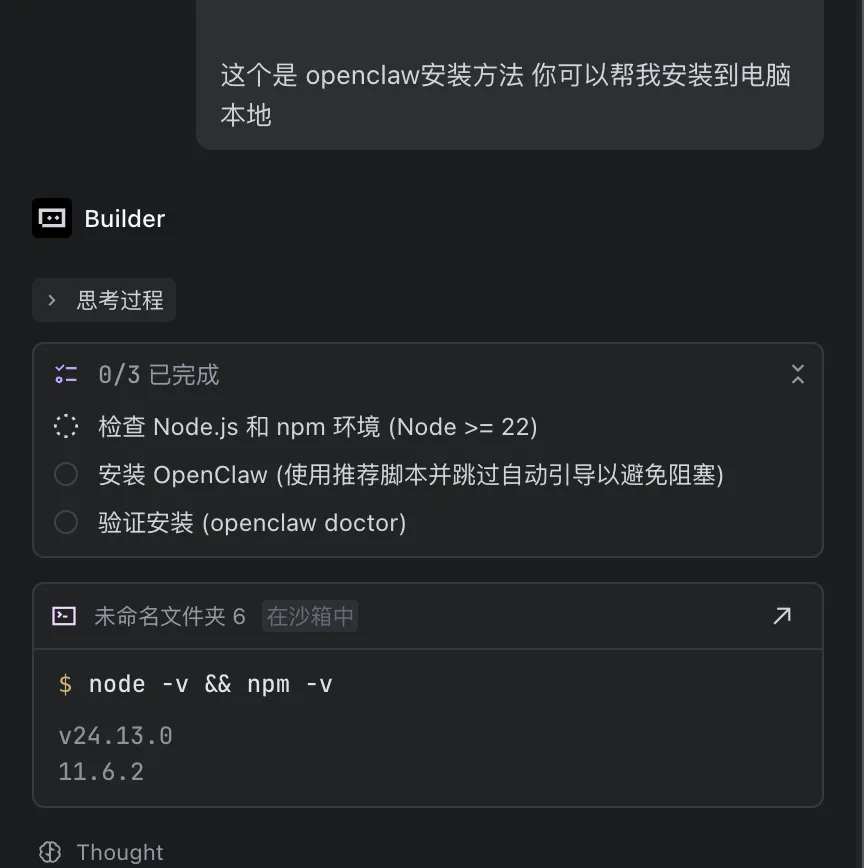Expand the Thought section label
Image resolution: width=864 pixels, height=868 pixels.
(x=120, y=852)
